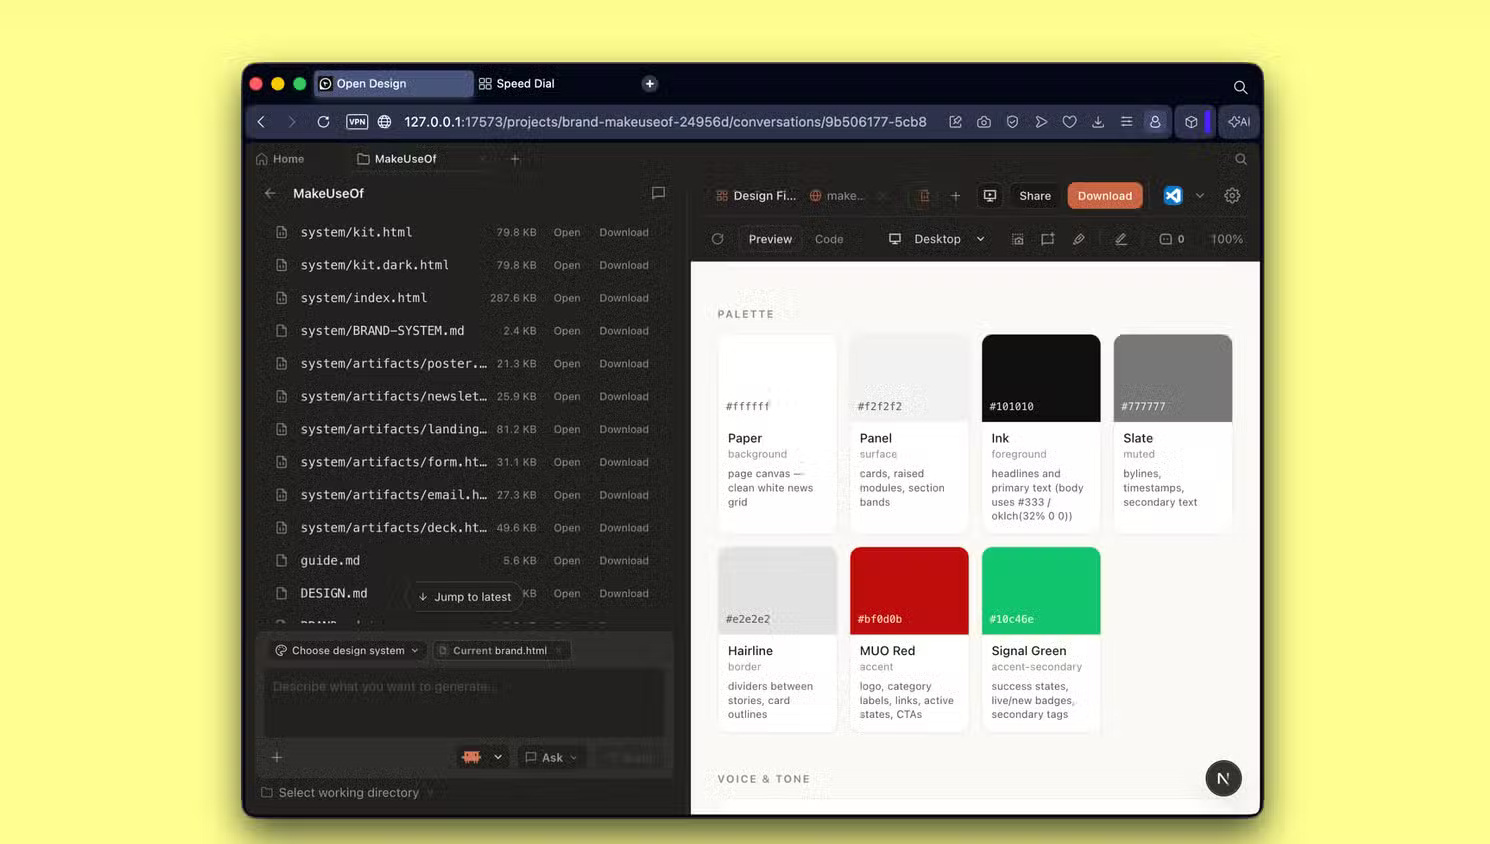Image resolution: width=1490 pixels, height=844 pixels.
Task: Select the highlighter marker tool icon
Action: pyautogui.click(x=1078, y=239)
